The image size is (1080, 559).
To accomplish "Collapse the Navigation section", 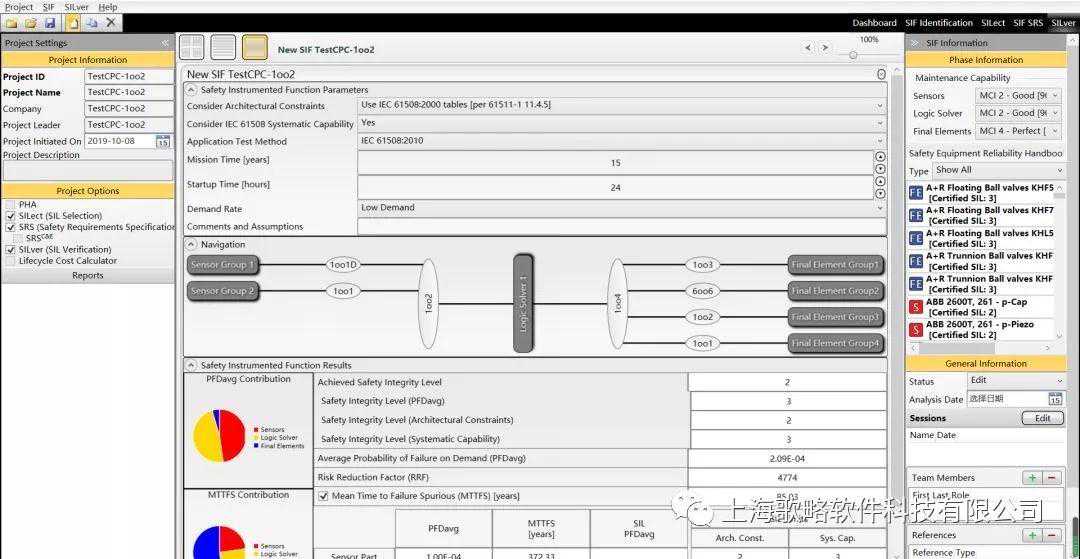I will tap(191, 245).
